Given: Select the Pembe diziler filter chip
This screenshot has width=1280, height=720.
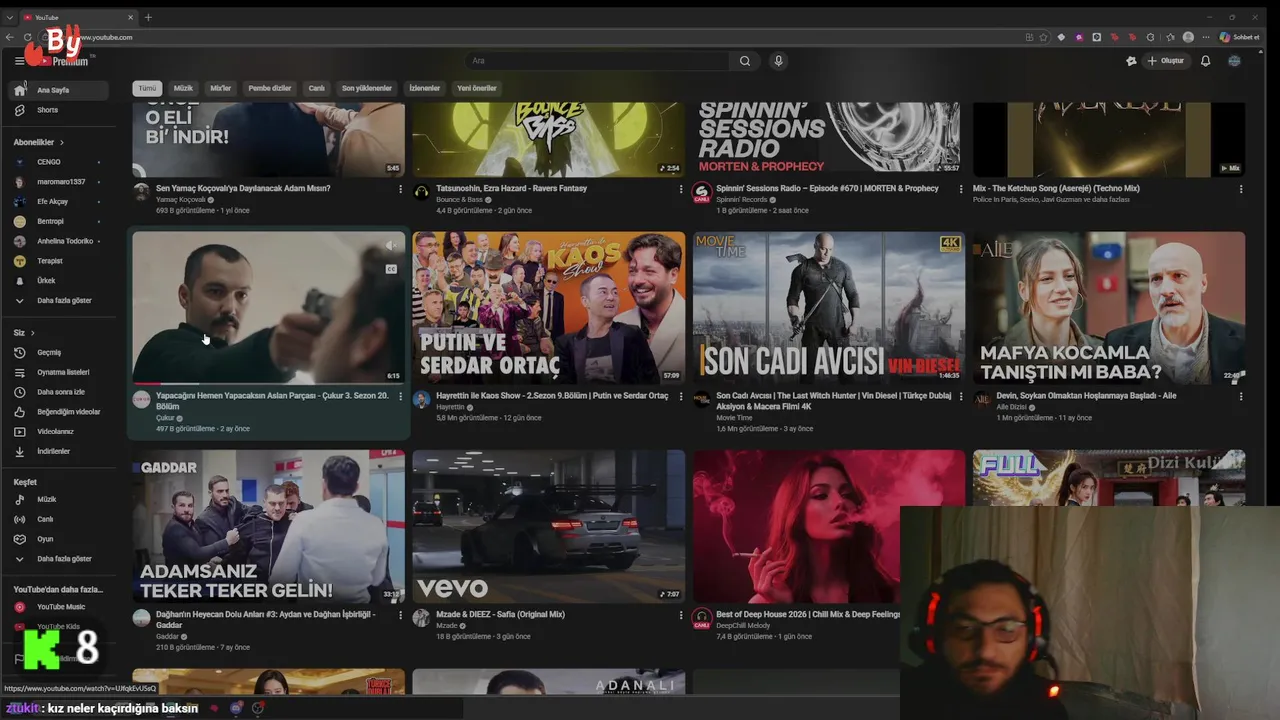Looking at the screenshot, I should pos(270,88).
